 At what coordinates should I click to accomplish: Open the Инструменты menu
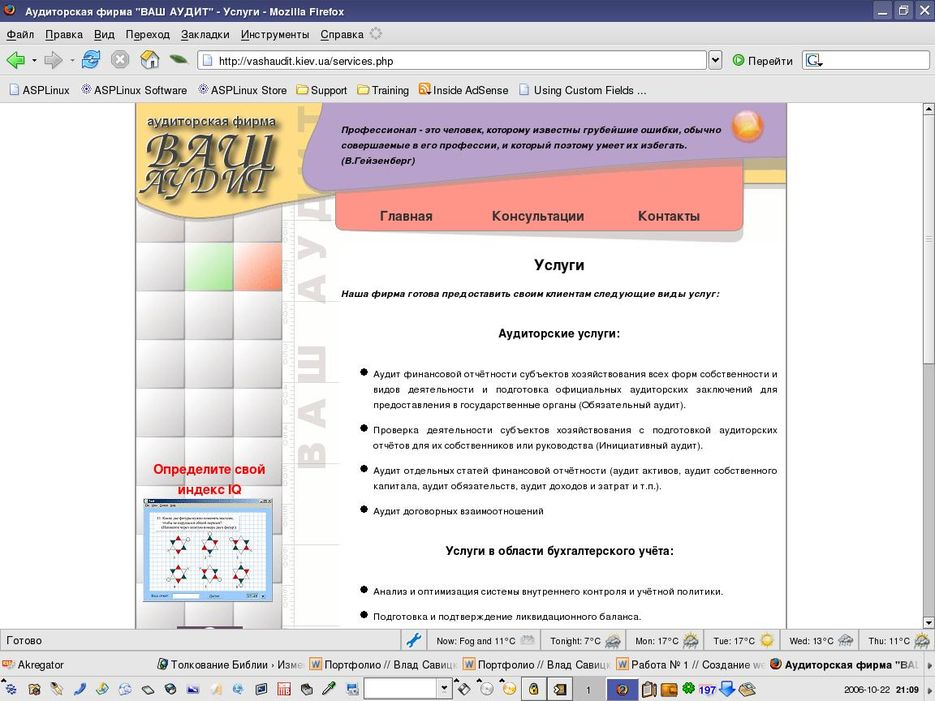(275, 35)
